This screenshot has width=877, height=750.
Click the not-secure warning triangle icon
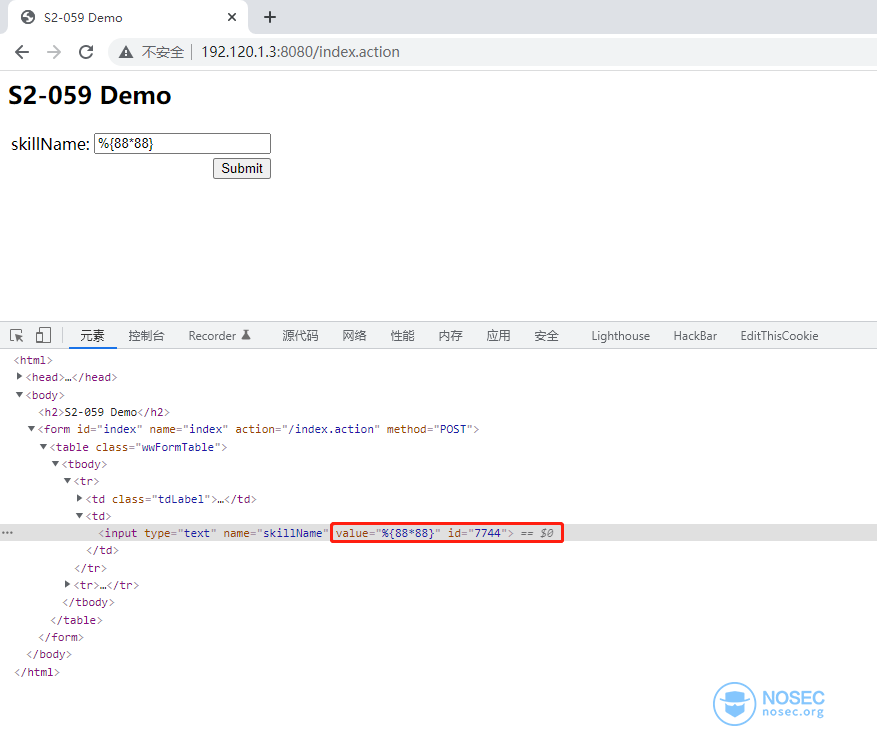(x=126, y=52)
